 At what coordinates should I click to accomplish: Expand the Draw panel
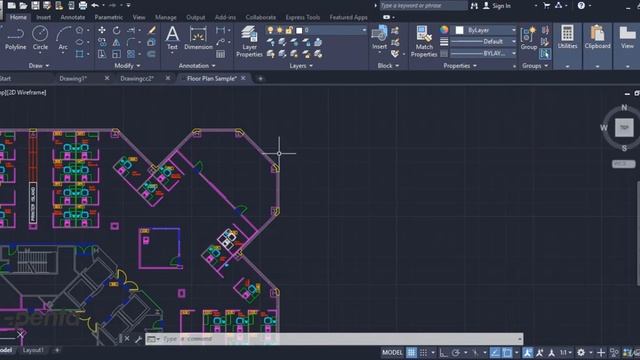point(39,66)
